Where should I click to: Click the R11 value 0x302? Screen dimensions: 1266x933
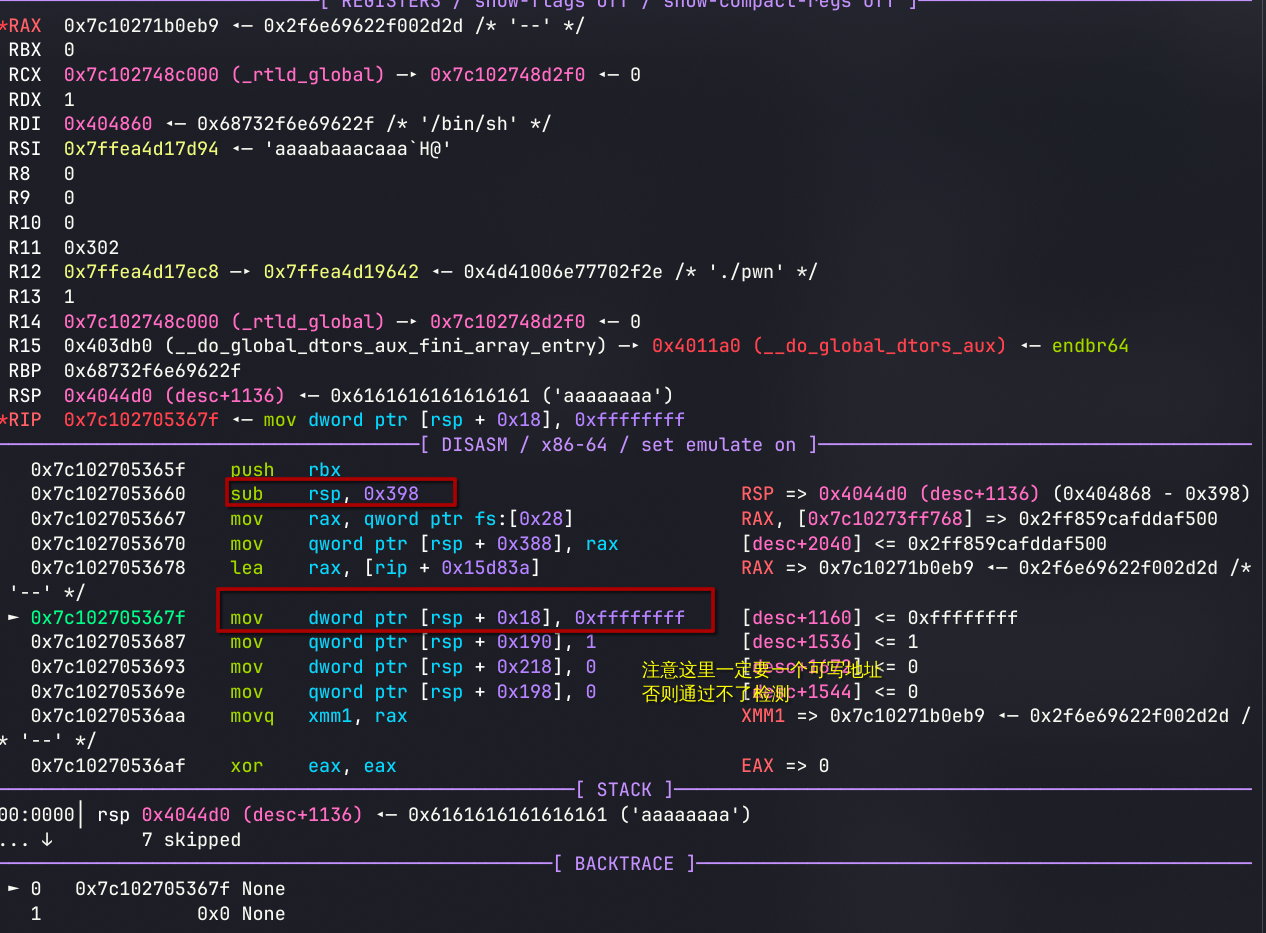pos(91,248)
